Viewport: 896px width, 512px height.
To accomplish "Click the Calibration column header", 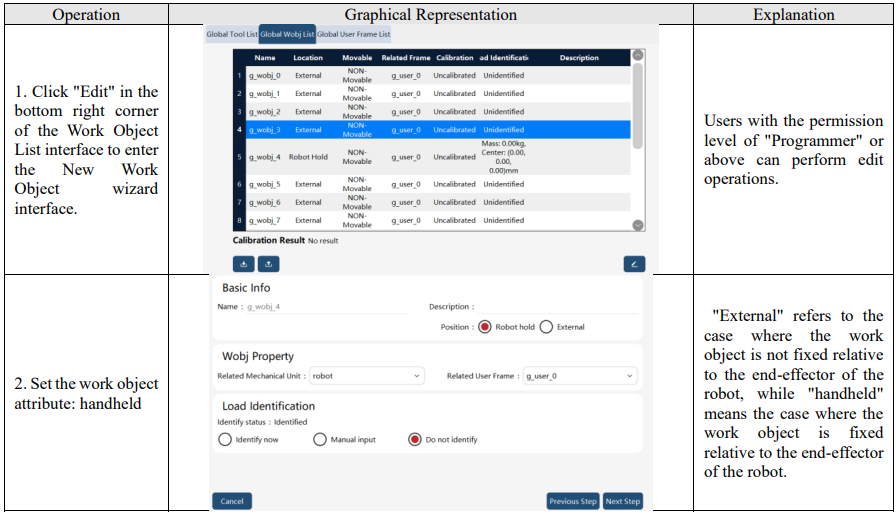I will click(x=454, y=58).
